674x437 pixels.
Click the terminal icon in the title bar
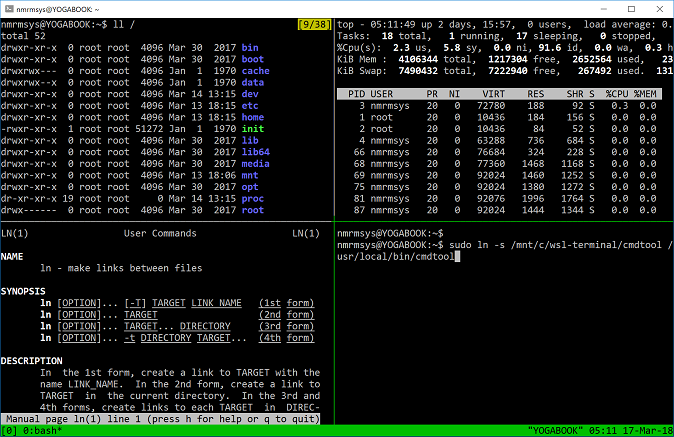(x=9, y=9)
